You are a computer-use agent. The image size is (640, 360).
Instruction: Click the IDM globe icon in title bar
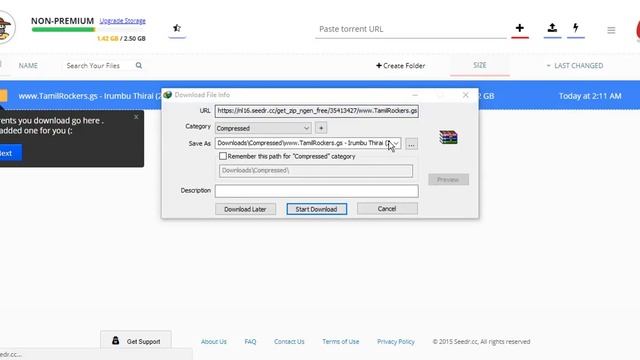167,95
